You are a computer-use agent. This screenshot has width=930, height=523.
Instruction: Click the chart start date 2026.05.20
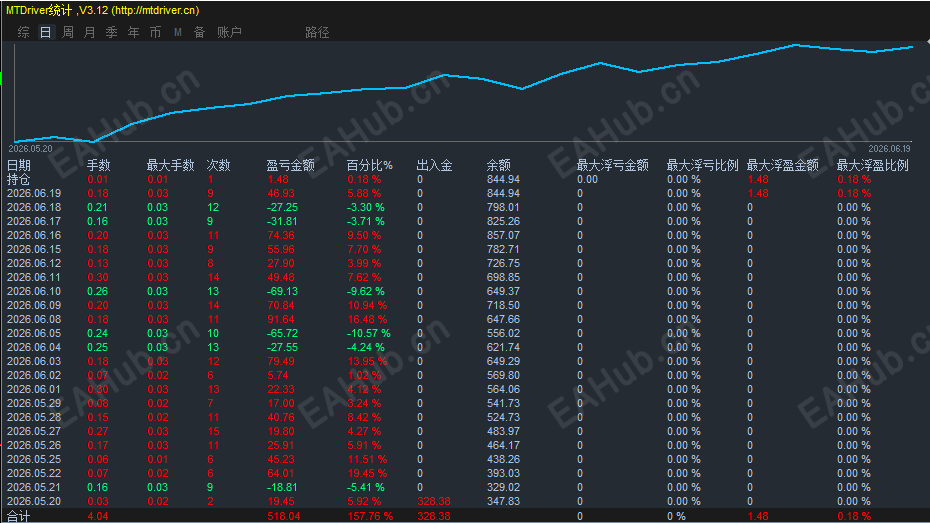[x=30, y=148]
